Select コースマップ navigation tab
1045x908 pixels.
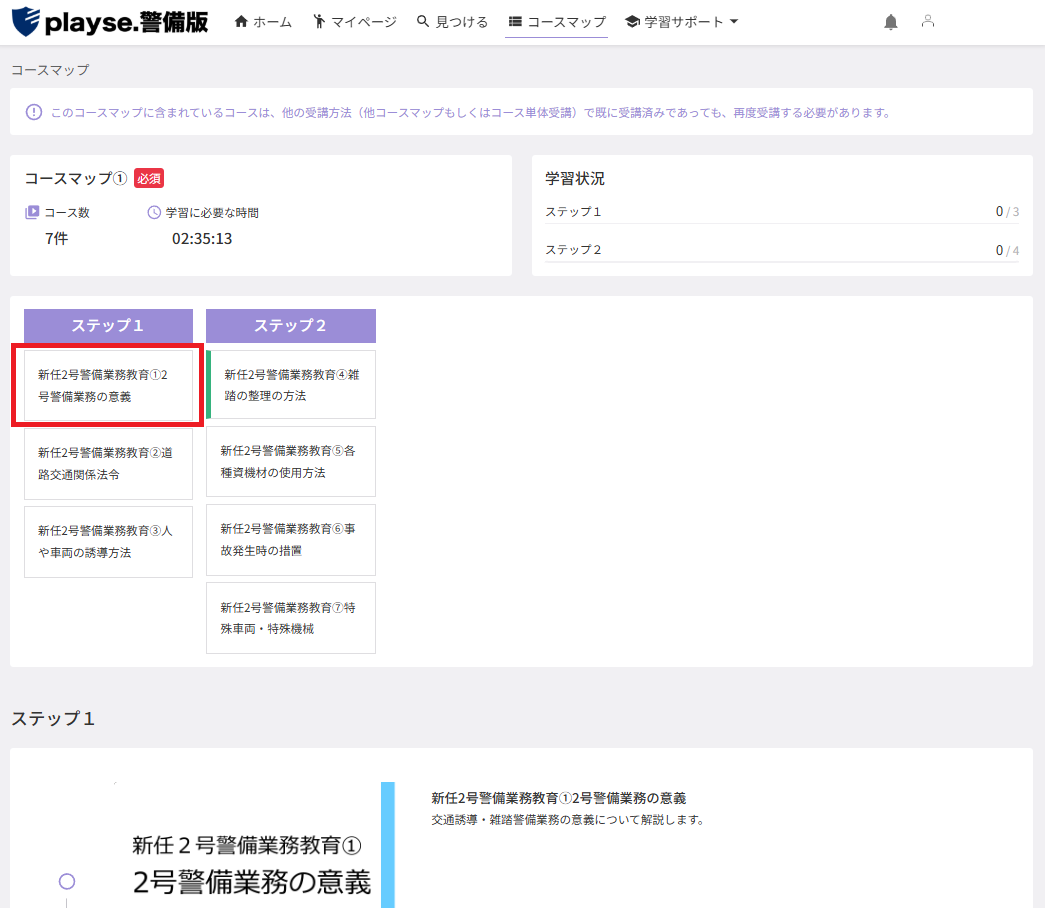(x=557, y=22)
